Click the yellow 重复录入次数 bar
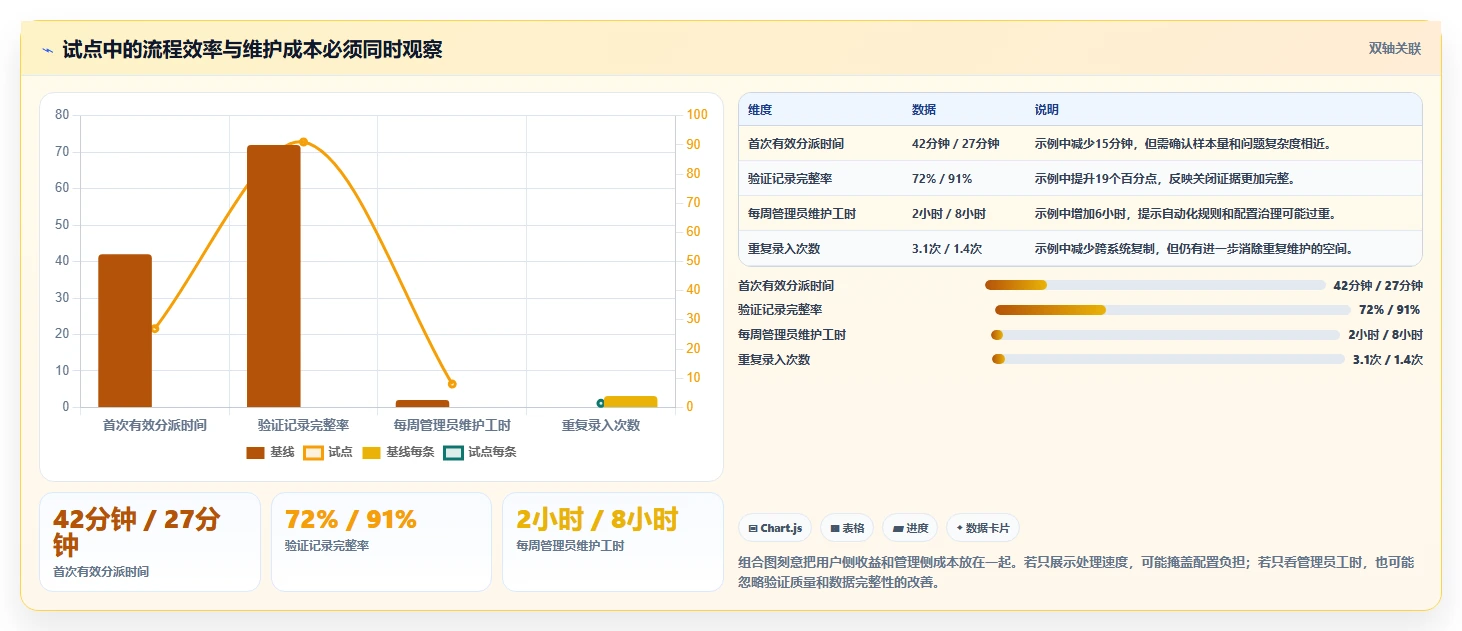This screenshot has width=1462, height=631. point(630,402)
